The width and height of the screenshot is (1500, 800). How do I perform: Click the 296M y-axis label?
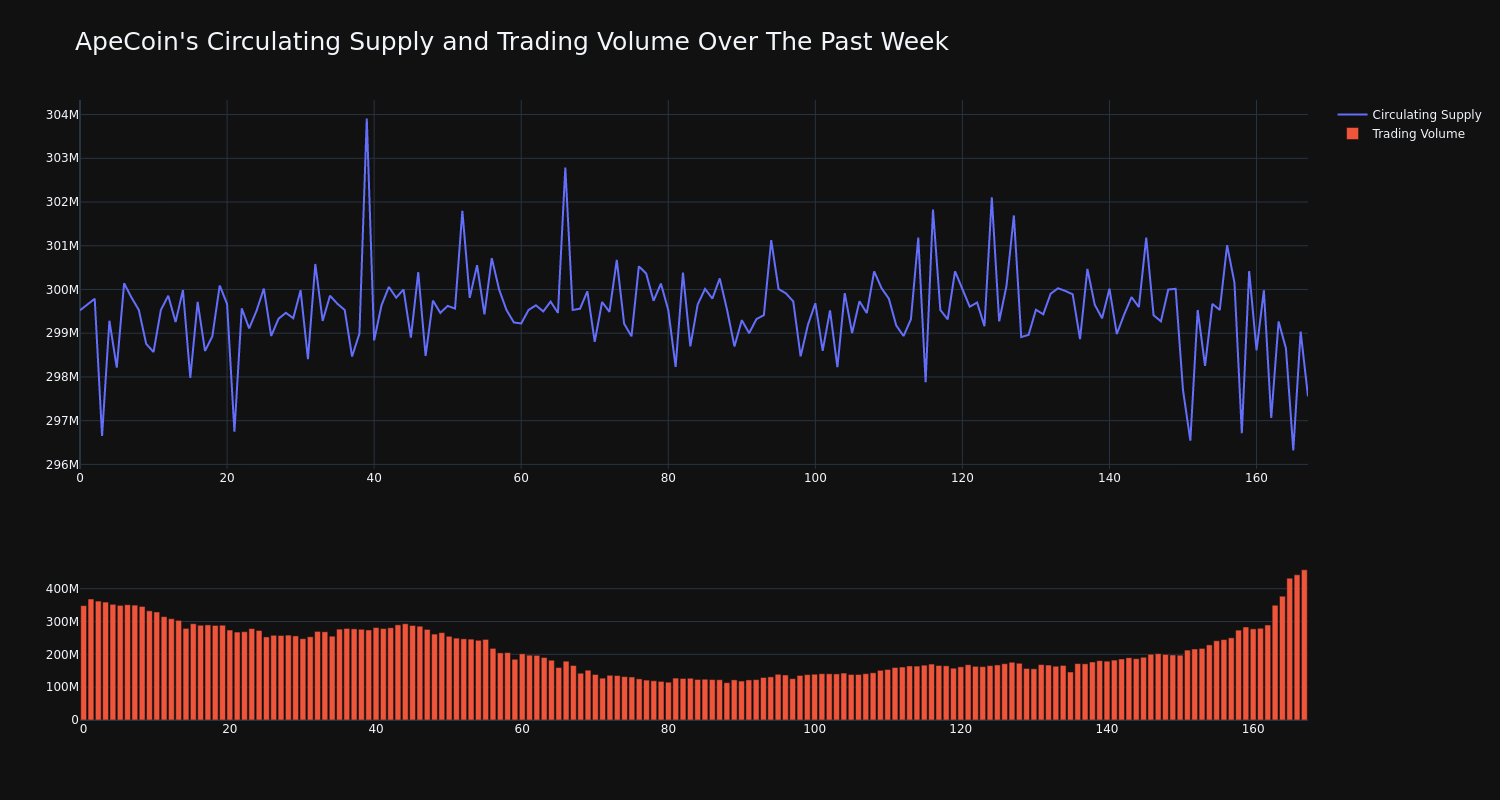(62, 465)
